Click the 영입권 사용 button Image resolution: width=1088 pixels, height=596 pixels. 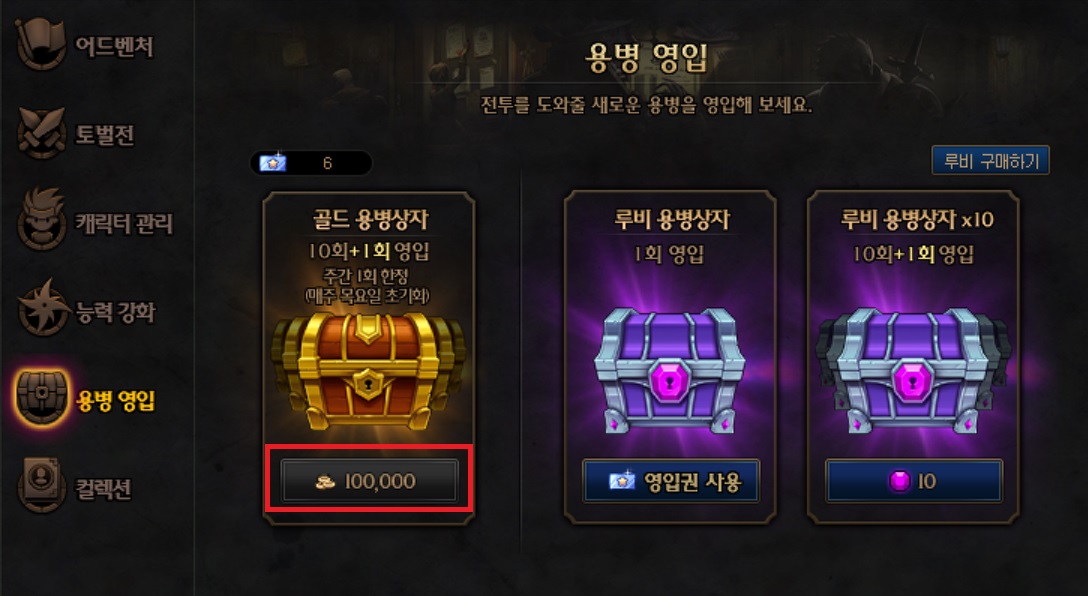pos(670,481)
